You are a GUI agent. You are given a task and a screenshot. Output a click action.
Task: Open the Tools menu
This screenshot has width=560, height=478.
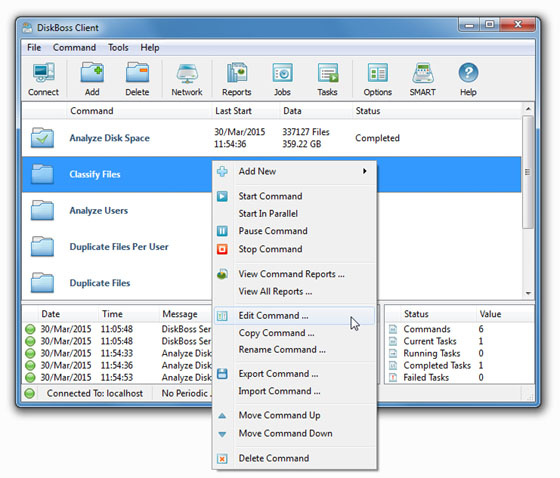pyautogui.click(x=118, y=48)
